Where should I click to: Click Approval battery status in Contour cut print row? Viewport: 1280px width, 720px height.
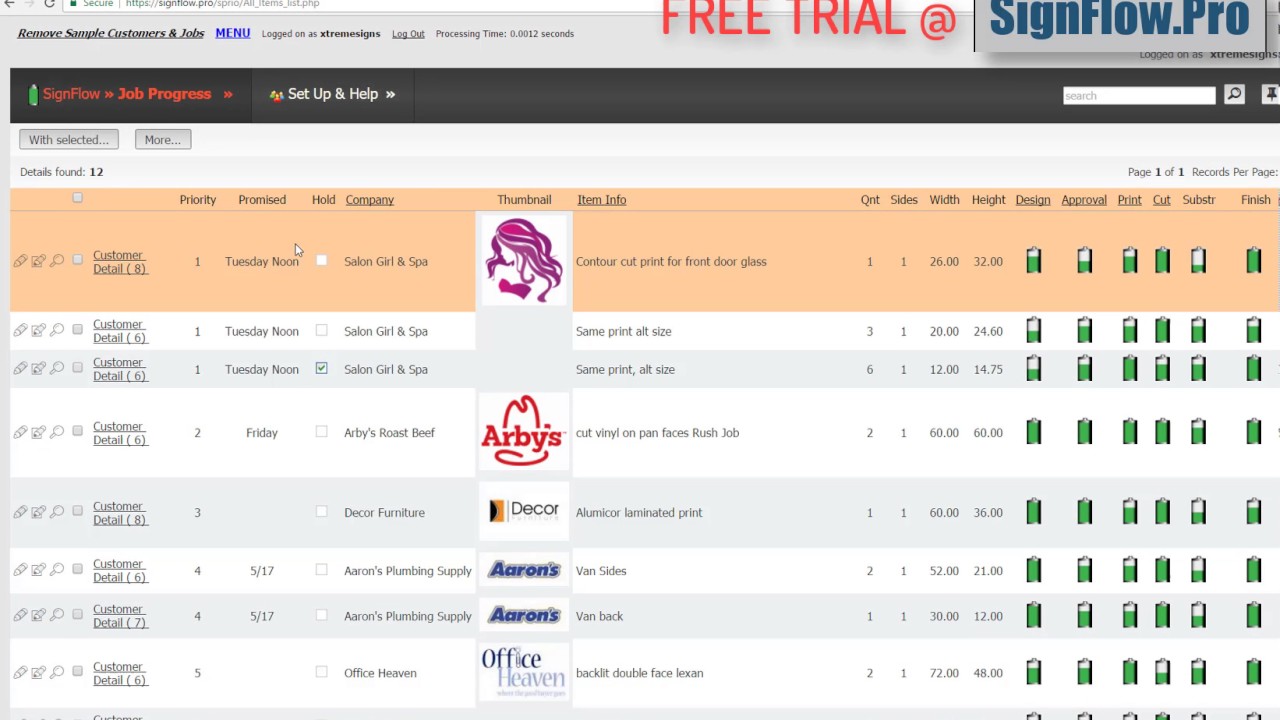pos(1084,261)
